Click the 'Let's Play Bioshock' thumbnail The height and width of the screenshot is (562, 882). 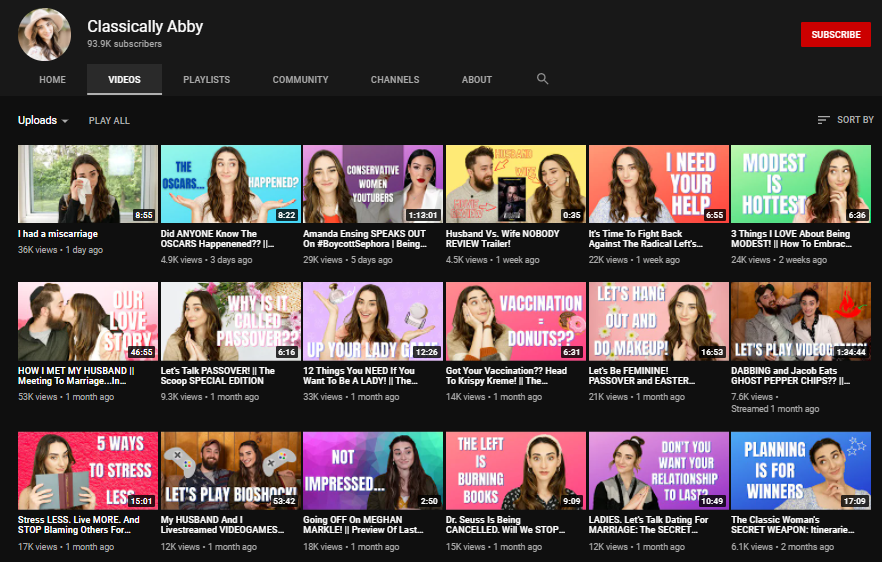(x=231, y=471)
